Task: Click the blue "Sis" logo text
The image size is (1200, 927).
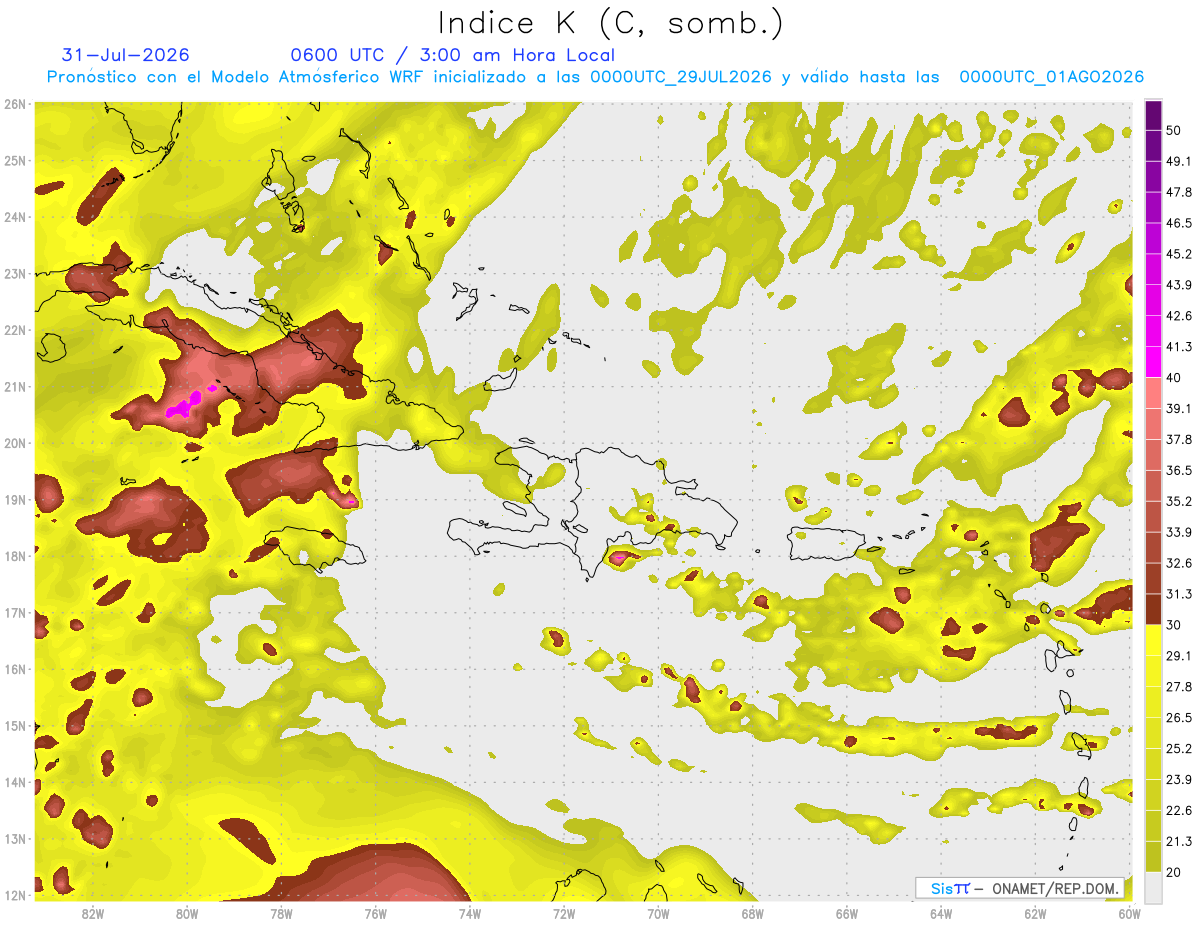Action: point(943,888)
